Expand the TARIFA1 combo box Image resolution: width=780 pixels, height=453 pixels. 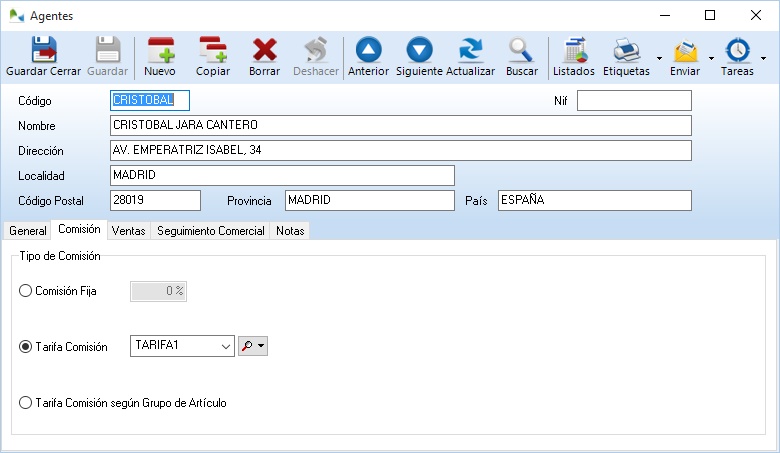(x=225, y=346)
